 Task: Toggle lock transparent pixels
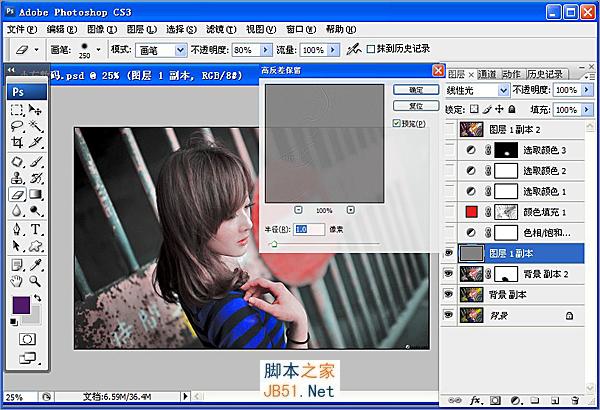click(x=474, y=109)
